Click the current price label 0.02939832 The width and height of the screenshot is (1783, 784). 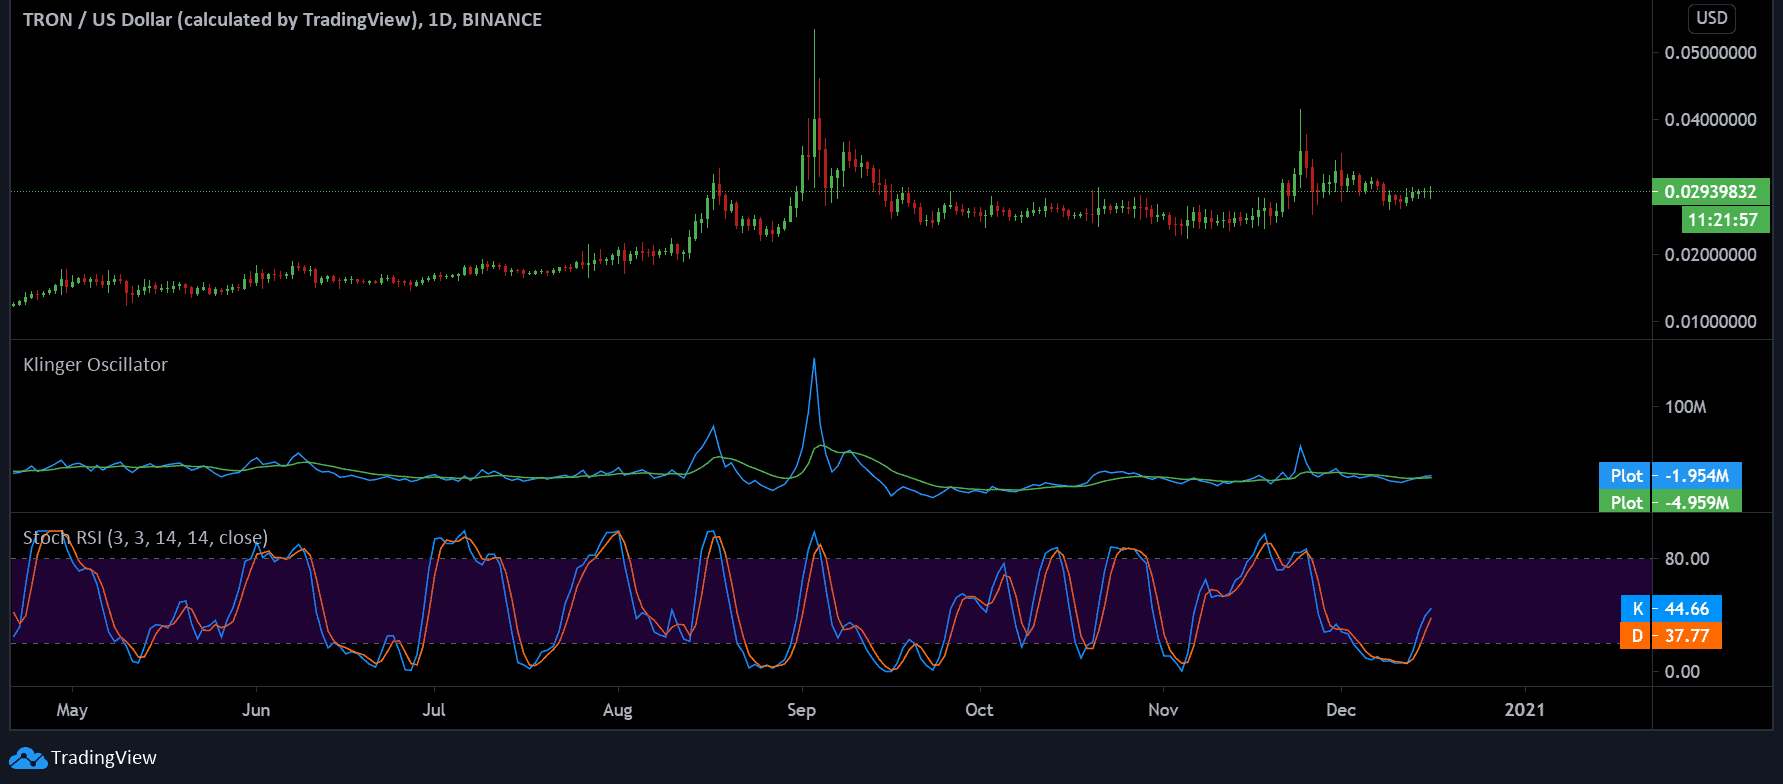[x=1711, y=192]
